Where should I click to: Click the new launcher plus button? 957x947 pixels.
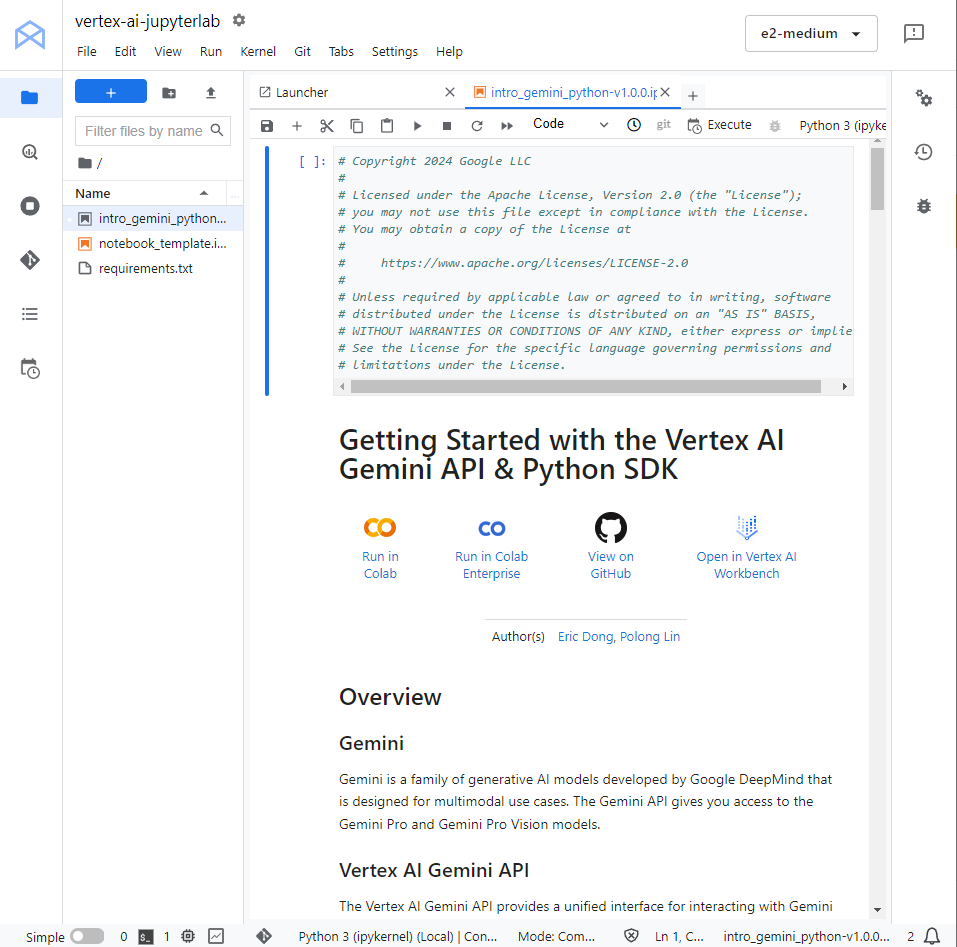point(110,92)
